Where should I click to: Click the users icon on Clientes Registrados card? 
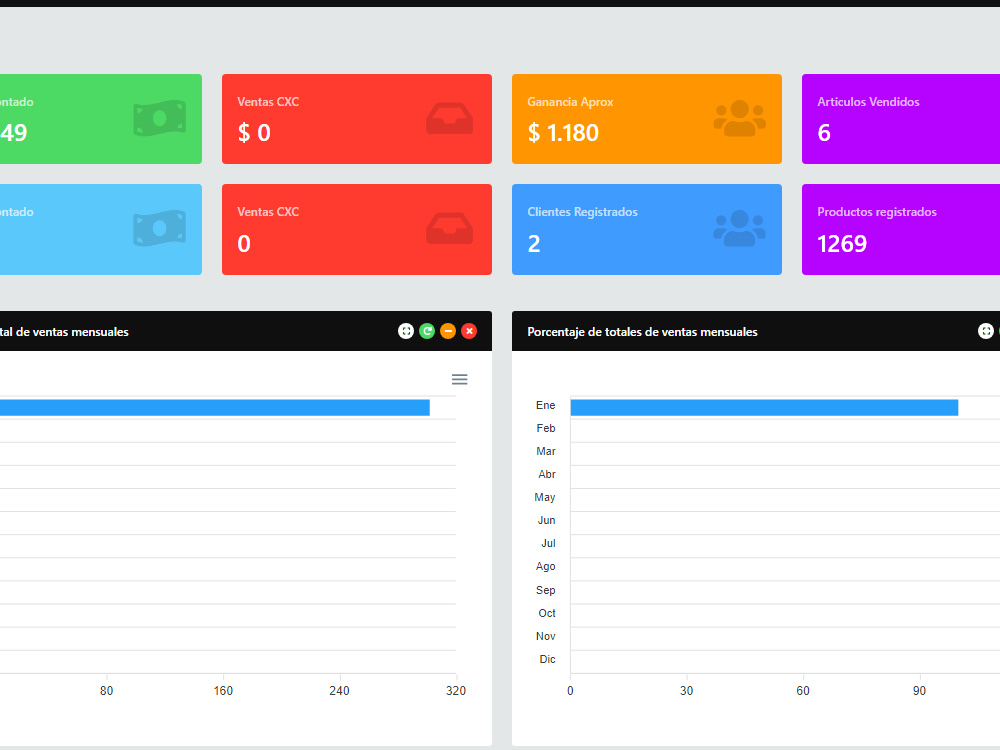(x=739, y=228)
